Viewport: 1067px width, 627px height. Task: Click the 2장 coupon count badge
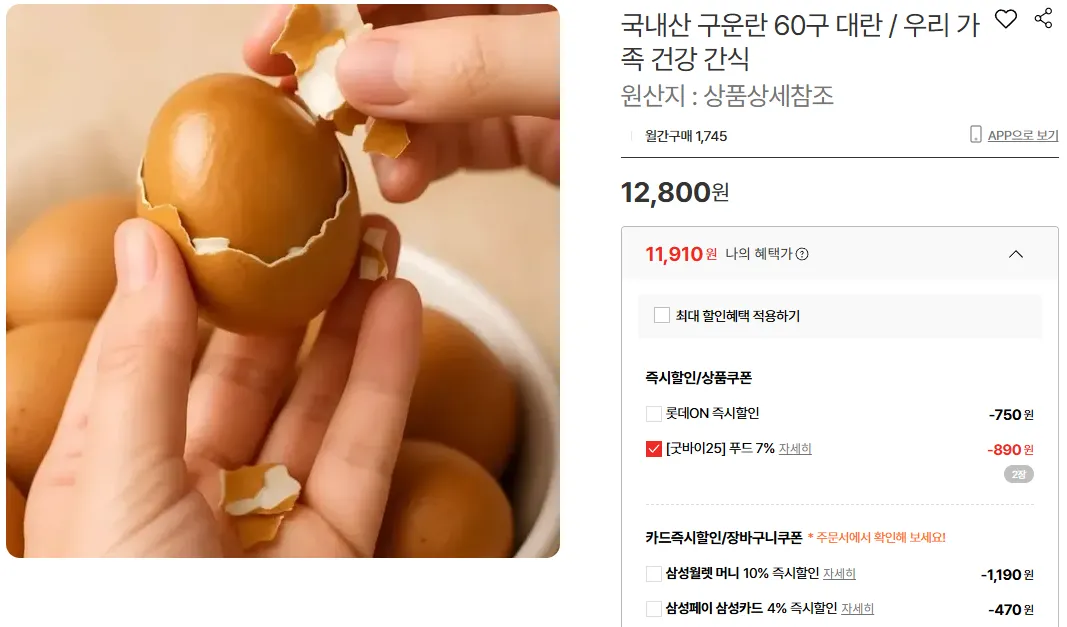tap(1019, 475)
